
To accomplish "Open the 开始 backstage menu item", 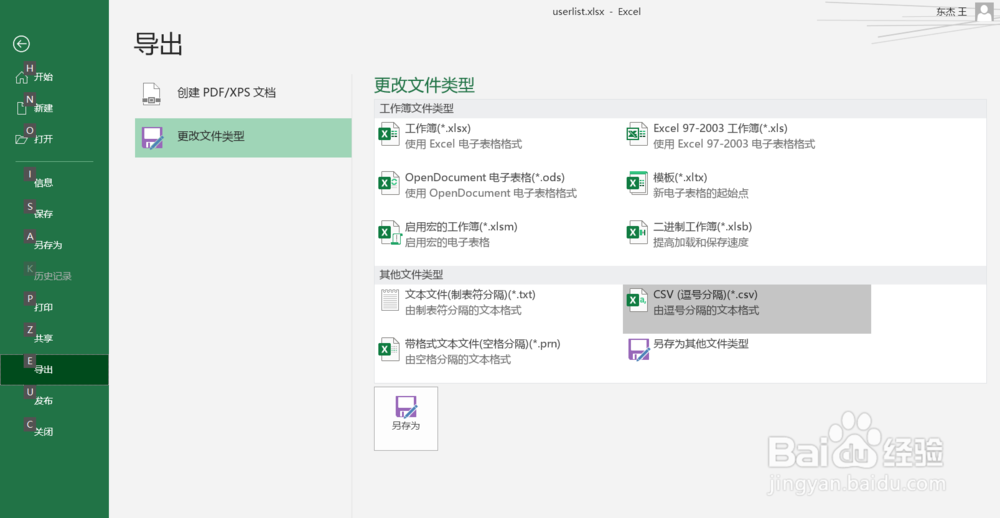I will point(54,77).
